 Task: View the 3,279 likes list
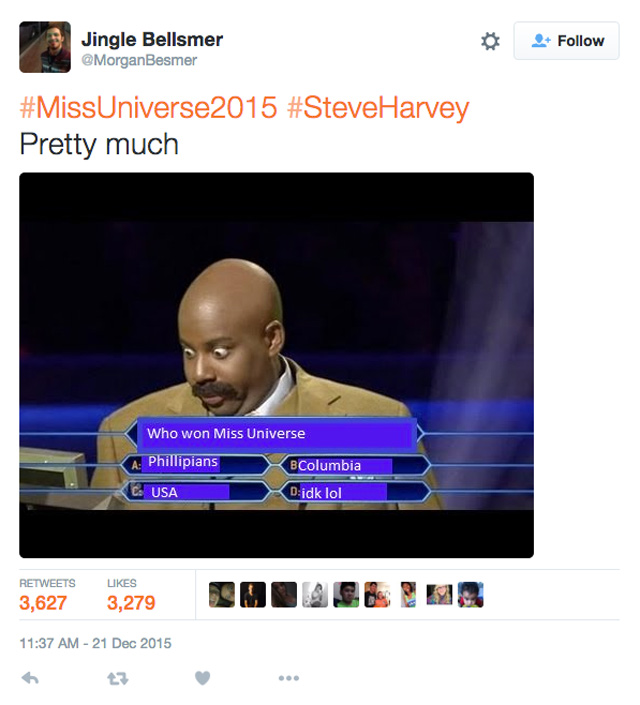(131, 596)
